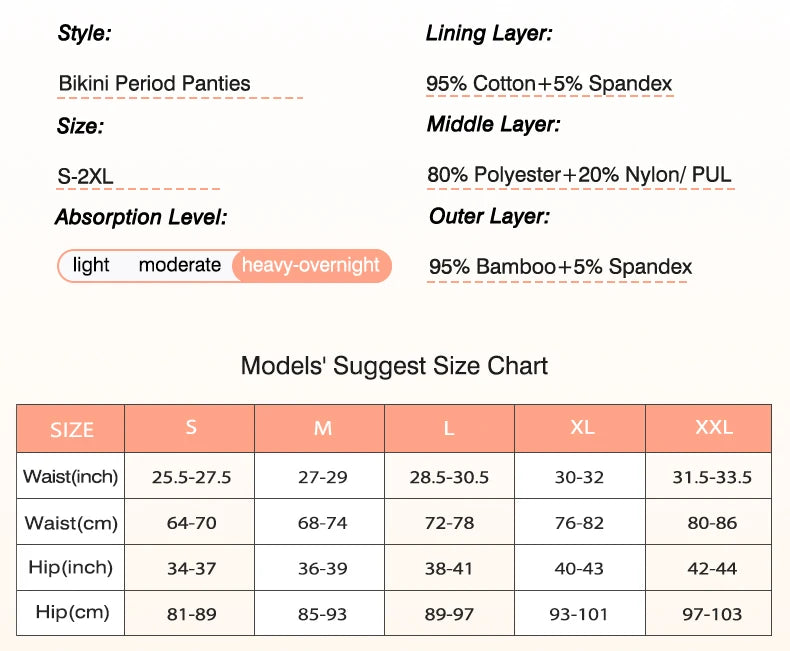790x651 pixels.
Task: Click the 95% Cotton+5% Spandex lining text
Action: [x=549, y=84]
